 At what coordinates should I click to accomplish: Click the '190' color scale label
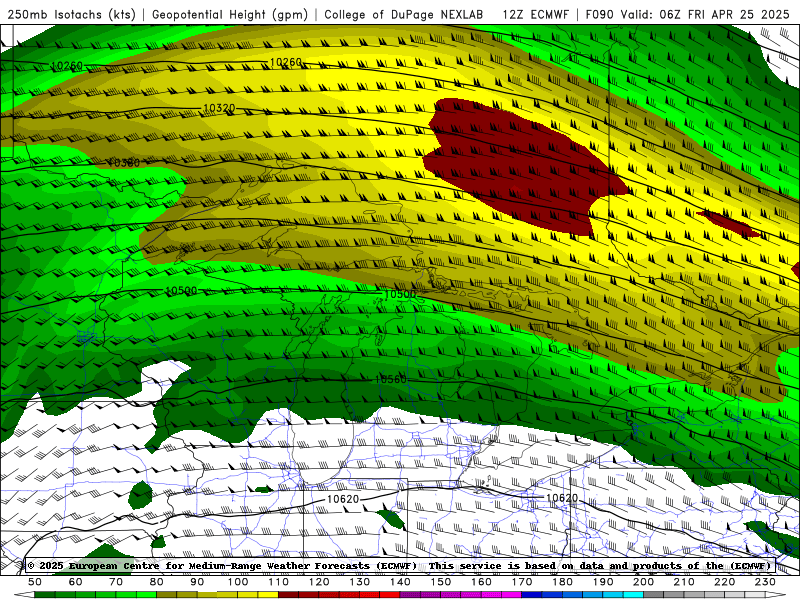pos(604,582)
